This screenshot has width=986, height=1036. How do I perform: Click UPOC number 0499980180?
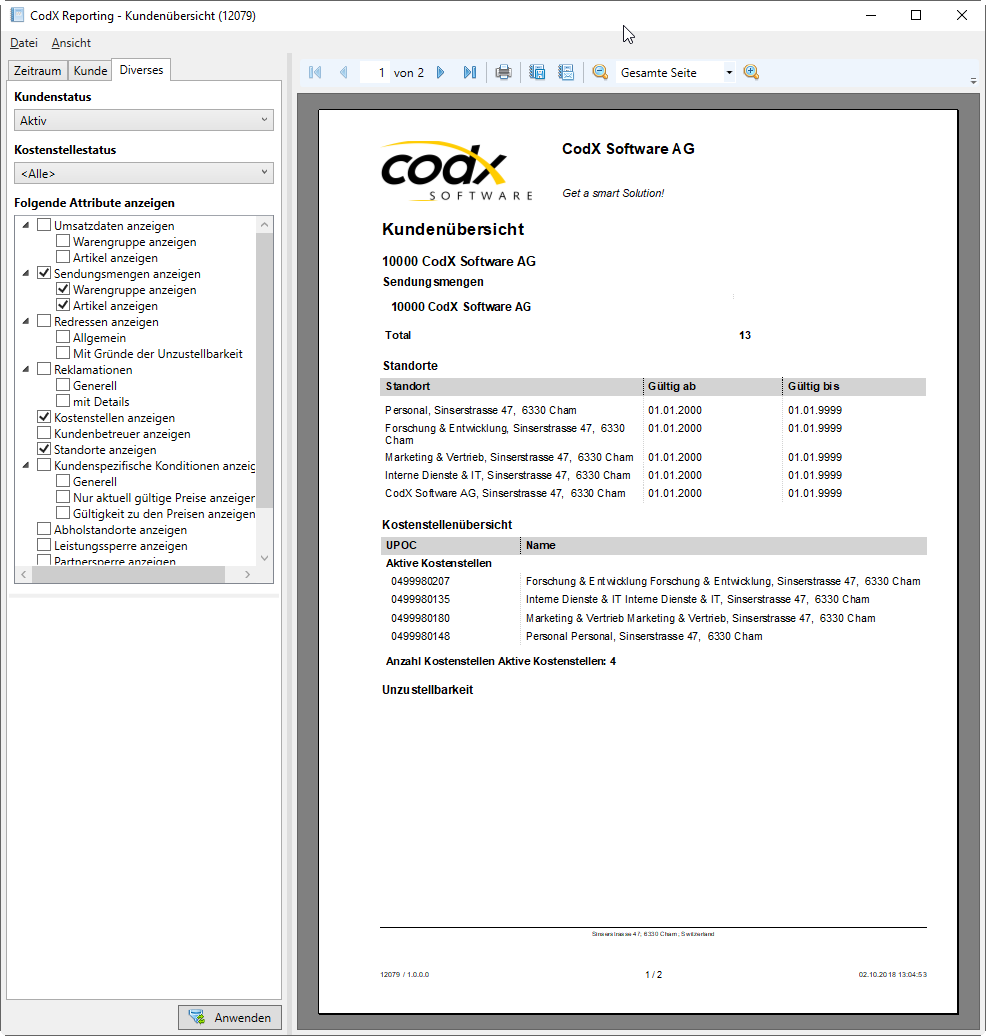pos(420,618)
